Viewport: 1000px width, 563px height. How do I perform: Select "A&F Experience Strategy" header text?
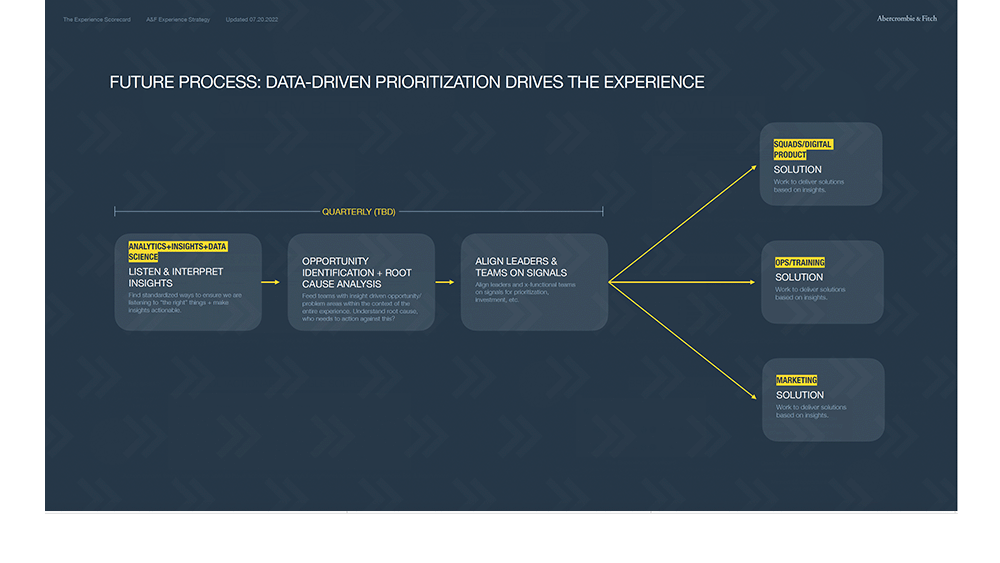click(x=178, y=19)
